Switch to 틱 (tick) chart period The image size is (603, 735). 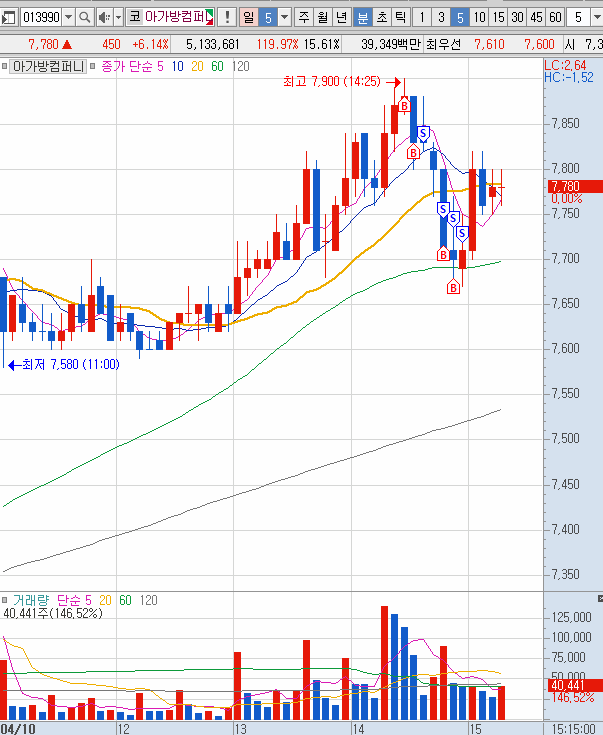coord(400,17)
